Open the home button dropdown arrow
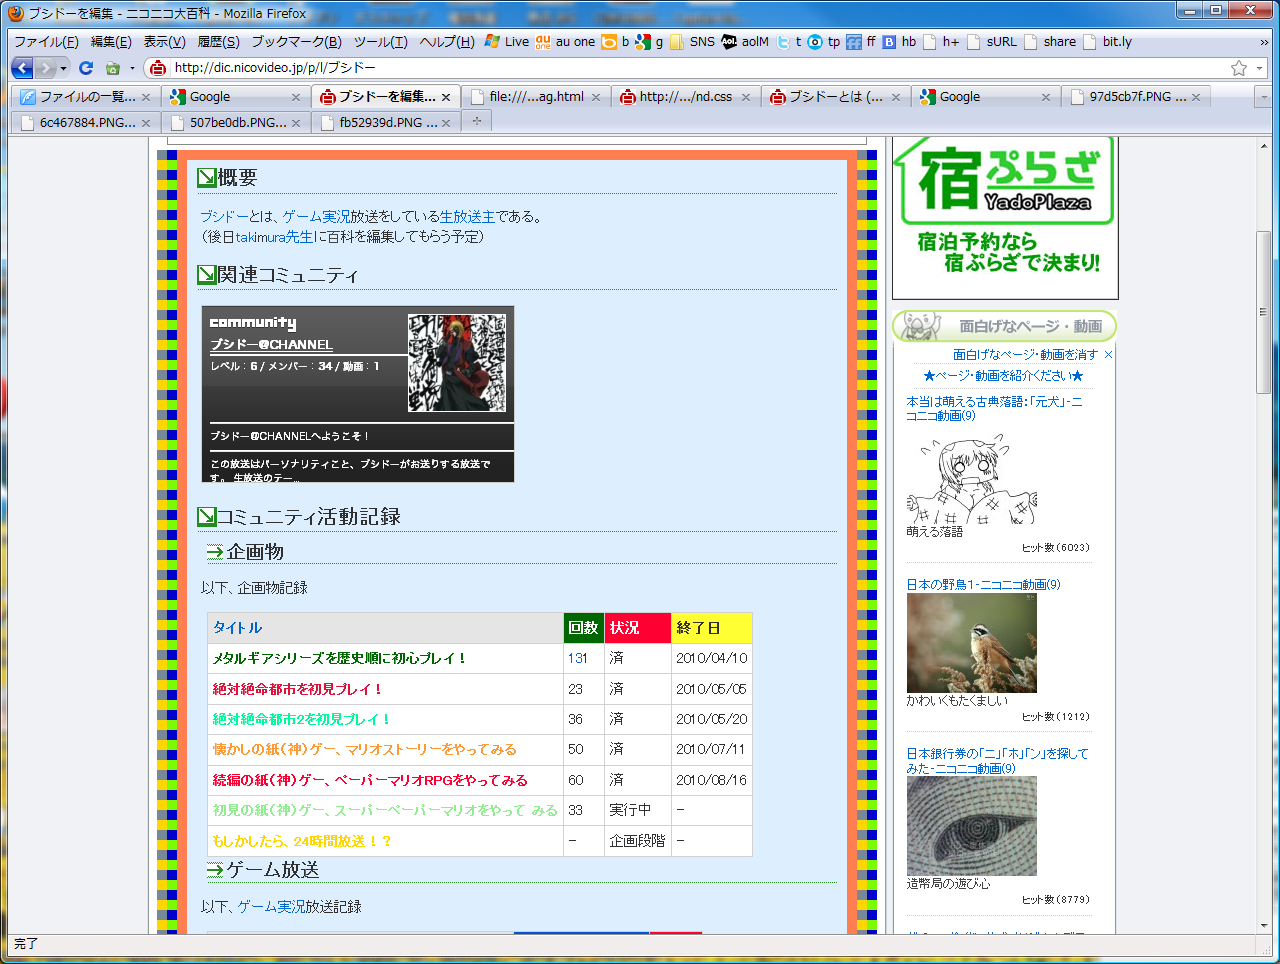Screen dimensions: 1280x964 point(132,68)
